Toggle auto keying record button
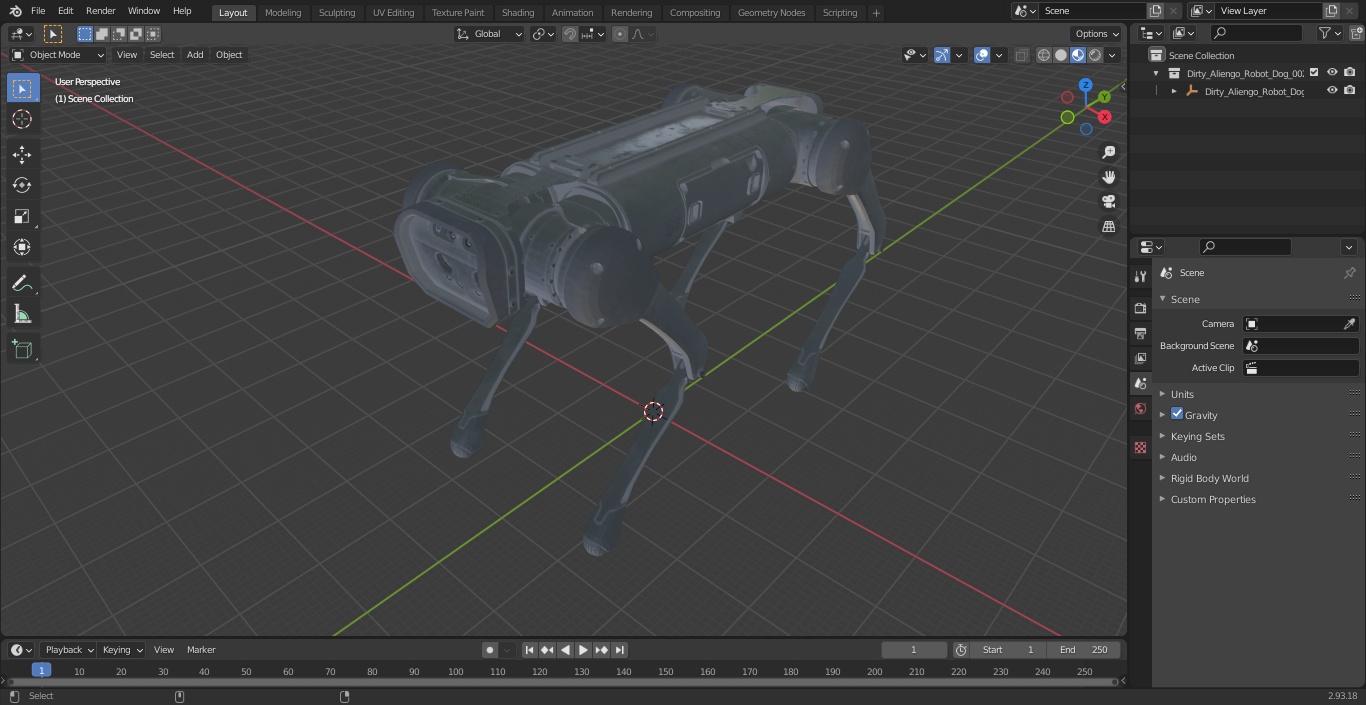This screenshot has height=705, width=1366. (490, 650)
